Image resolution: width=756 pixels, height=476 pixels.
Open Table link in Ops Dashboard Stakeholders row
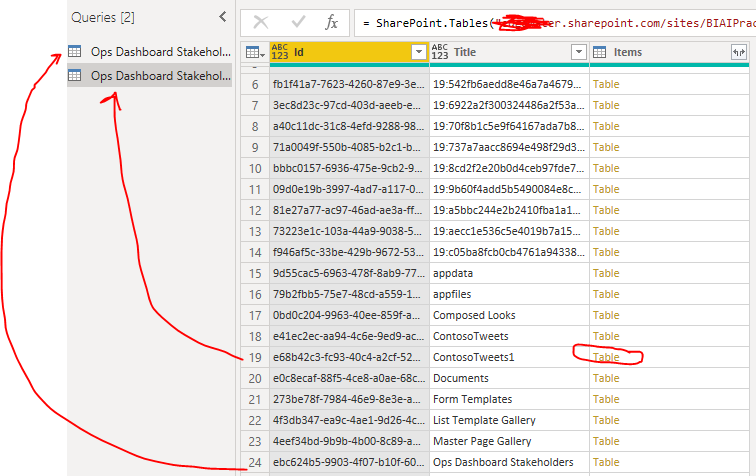(x=606, y=462)
